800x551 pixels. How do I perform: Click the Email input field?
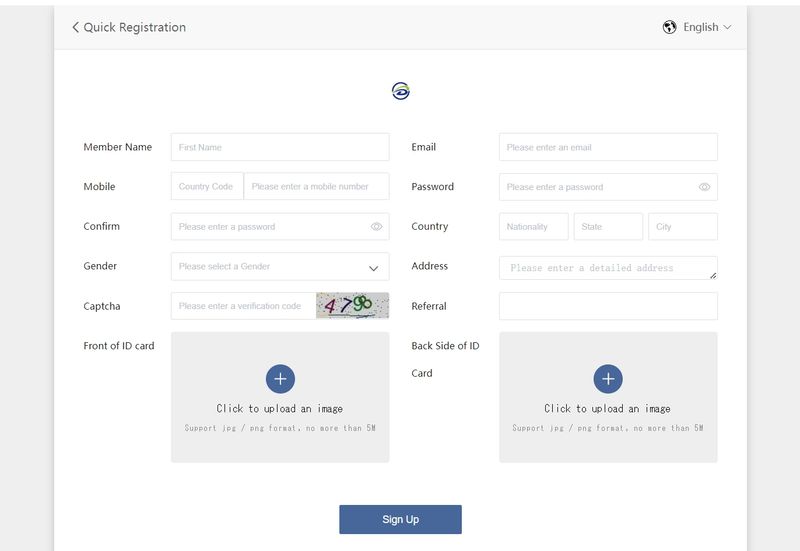click(608, 147)
